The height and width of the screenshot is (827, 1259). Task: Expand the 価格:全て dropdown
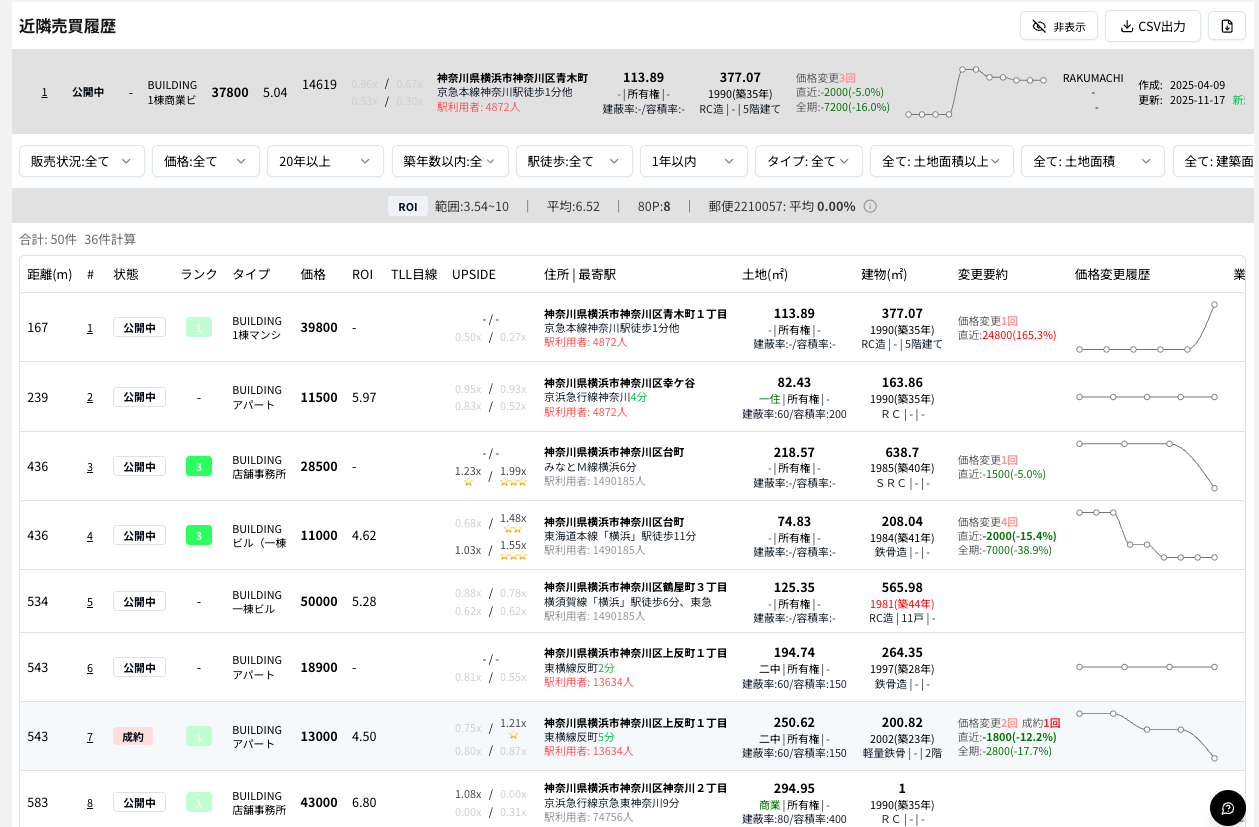pos(205,160)
